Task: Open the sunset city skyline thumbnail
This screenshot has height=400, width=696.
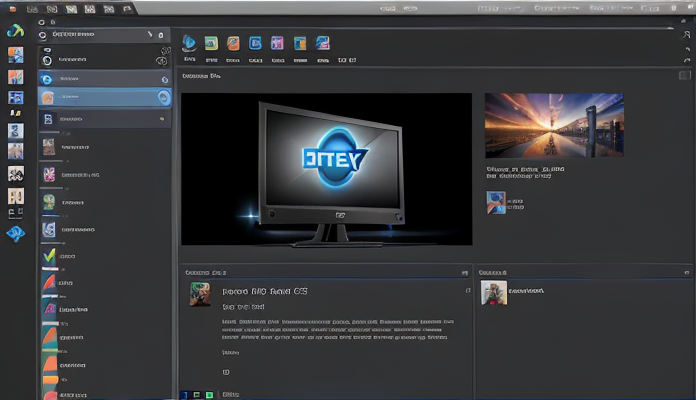Action: [x=553, y=125]
